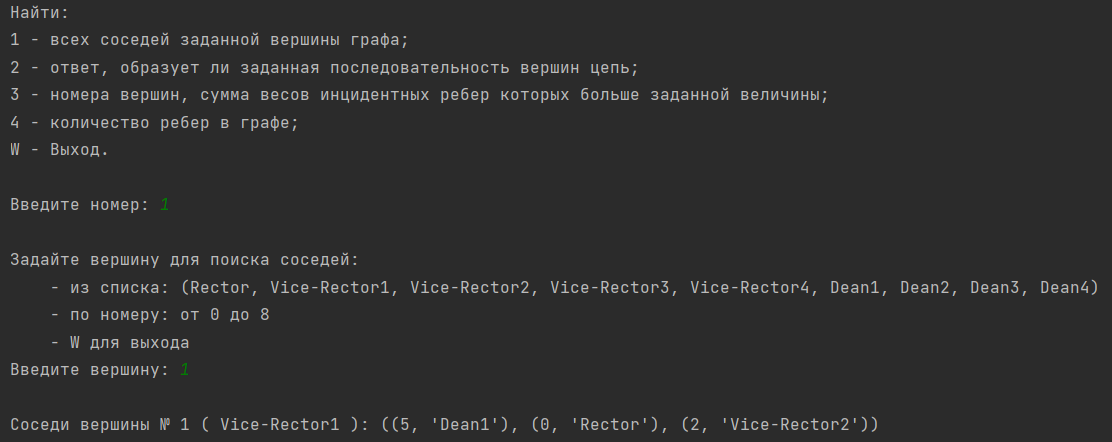Click menu option 3 about incident edge weights
Image resolution: width=1112 pixels, height=442 pixels.
pyautogui.click(x=419, y=95)
